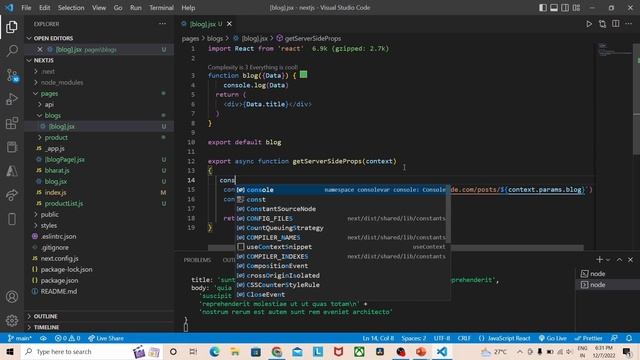Open the Selection menu
The height and width of the screenshot is (360, 640).
(x=71, y=8)
